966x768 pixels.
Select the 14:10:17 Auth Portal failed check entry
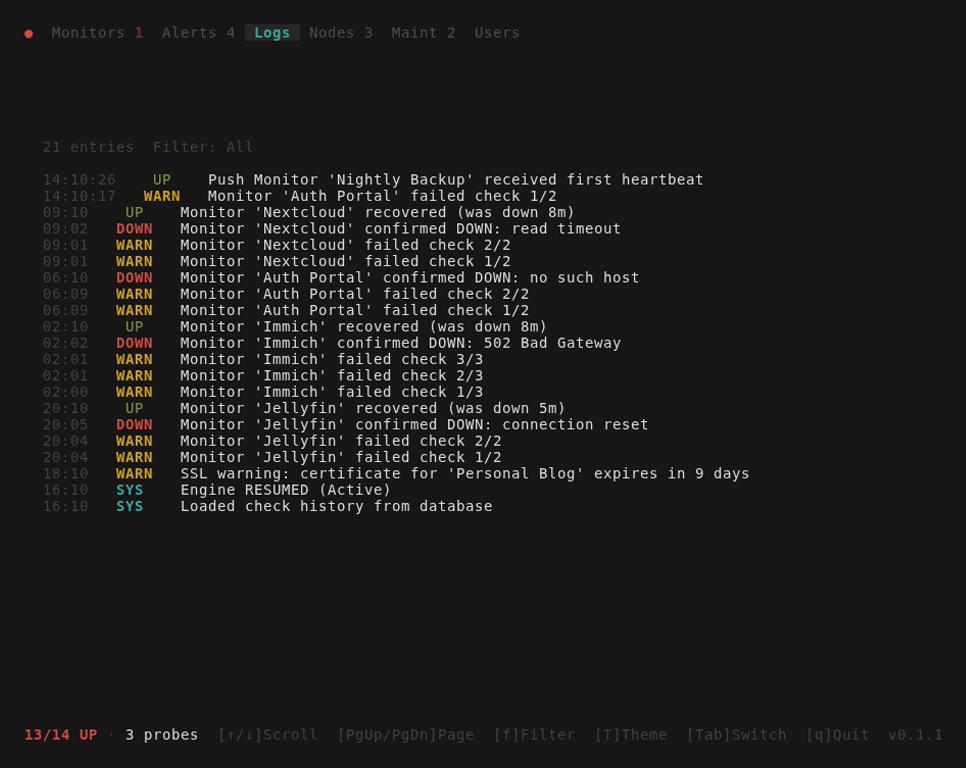click(299, 196)
